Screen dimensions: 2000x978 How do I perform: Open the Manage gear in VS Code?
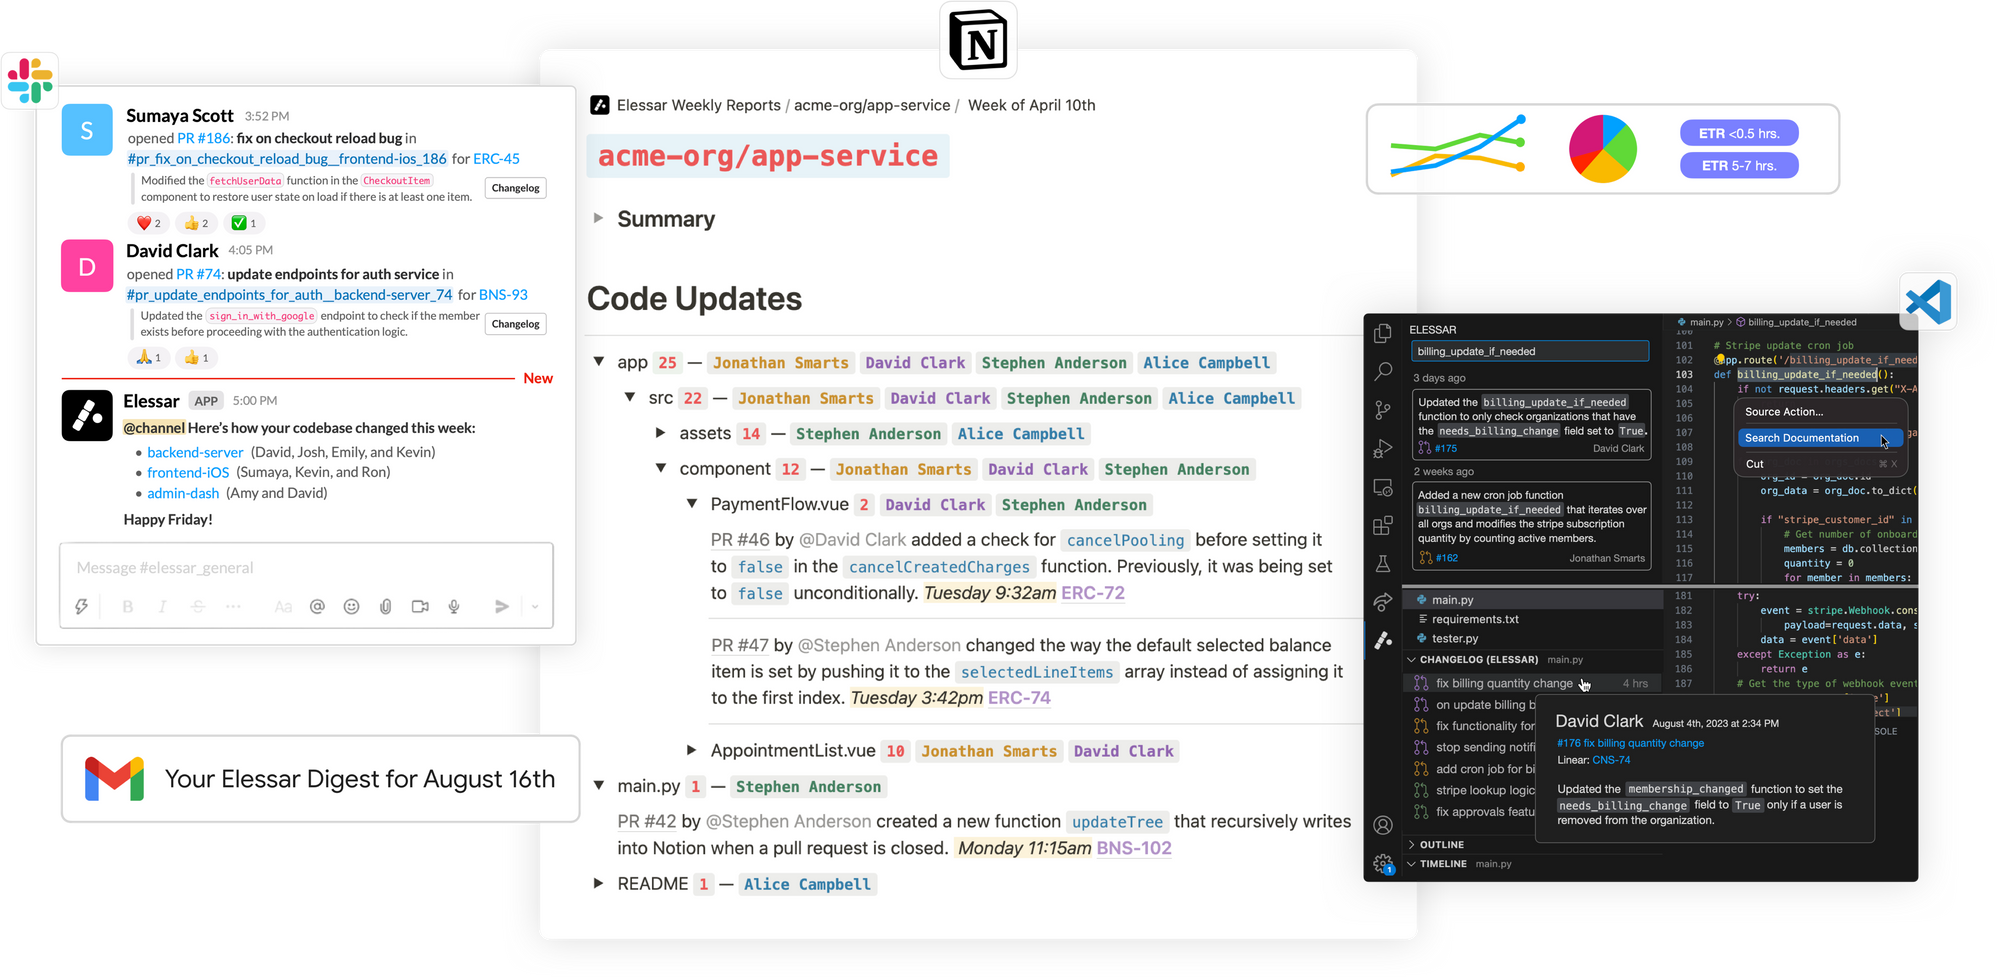(1383, 864)
